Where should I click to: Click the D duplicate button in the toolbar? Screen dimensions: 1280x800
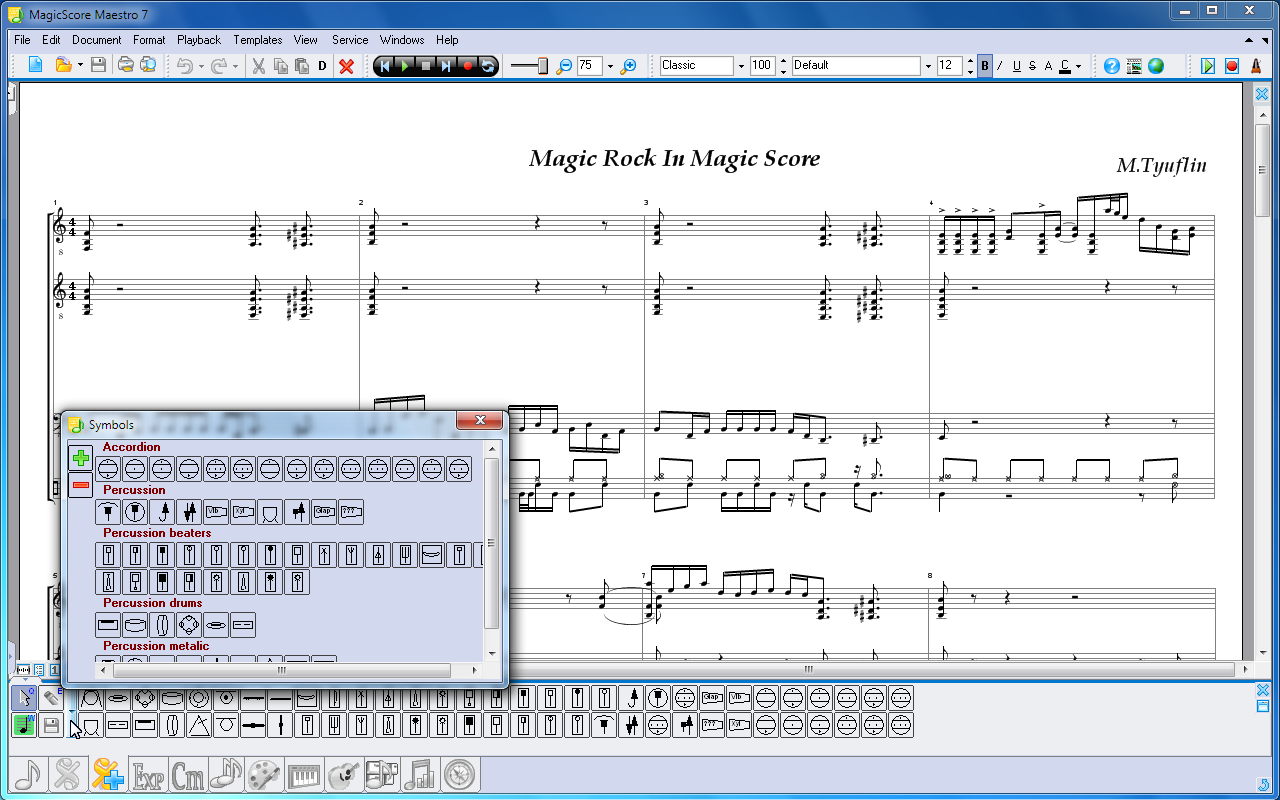coord(322,66)
